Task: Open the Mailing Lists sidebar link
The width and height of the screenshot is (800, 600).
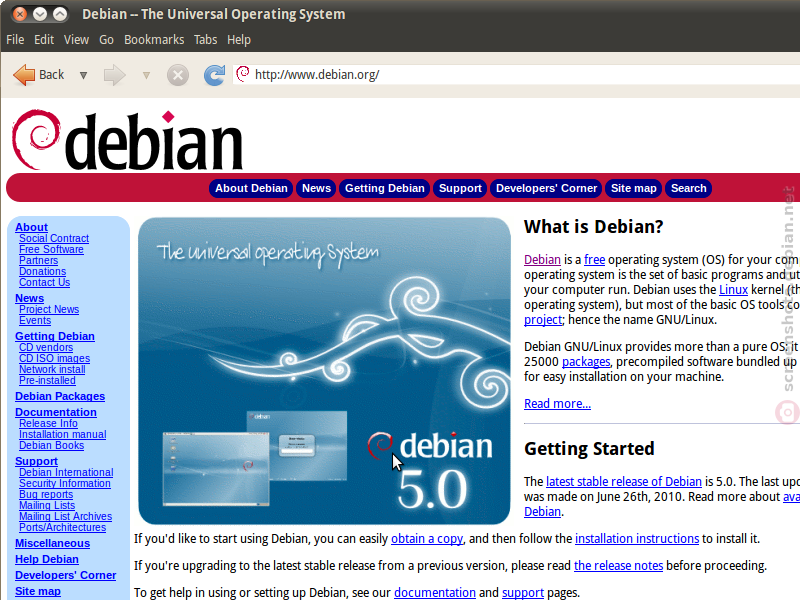Action: coord(47,505)
